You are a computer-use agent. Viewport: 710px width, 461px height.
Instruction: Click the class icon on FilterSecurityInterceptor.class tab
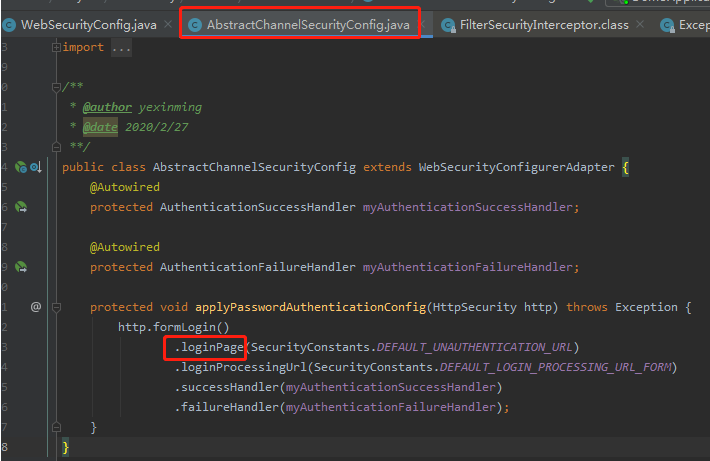pyautogui.click(x=448, y=25)
